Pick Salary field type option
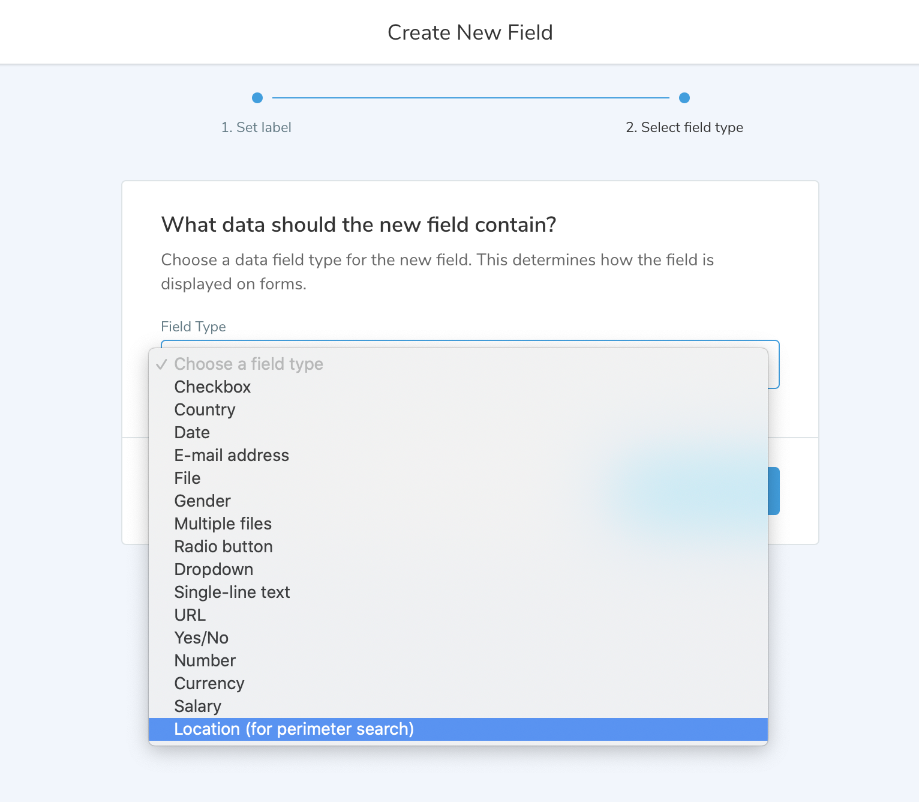This screenshot has height=802, width=919. (x=197, y=706)
